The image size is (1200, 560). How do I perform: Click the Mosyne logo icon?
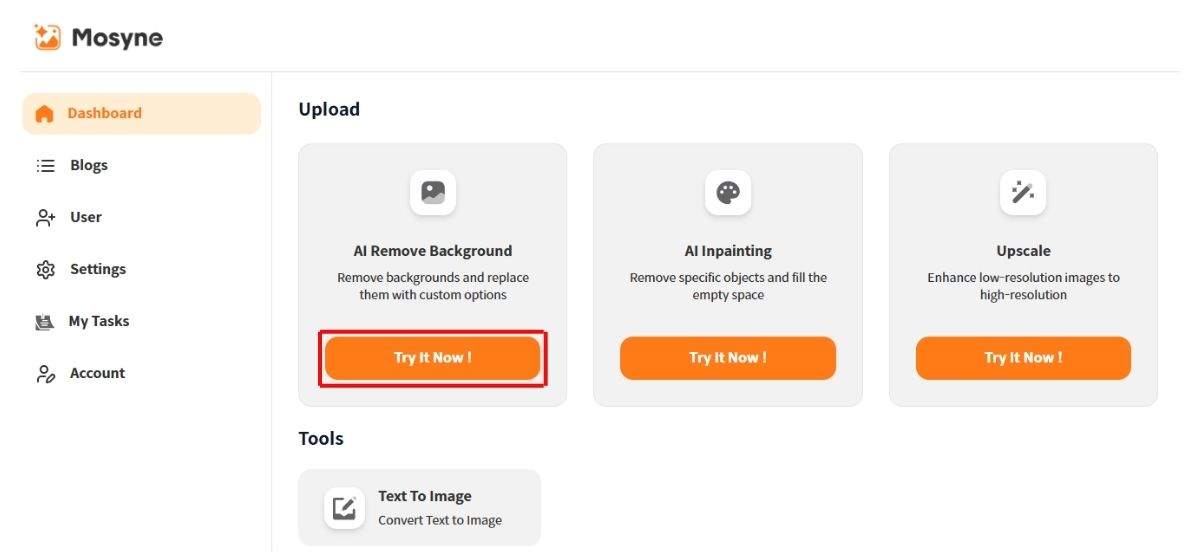47,38
